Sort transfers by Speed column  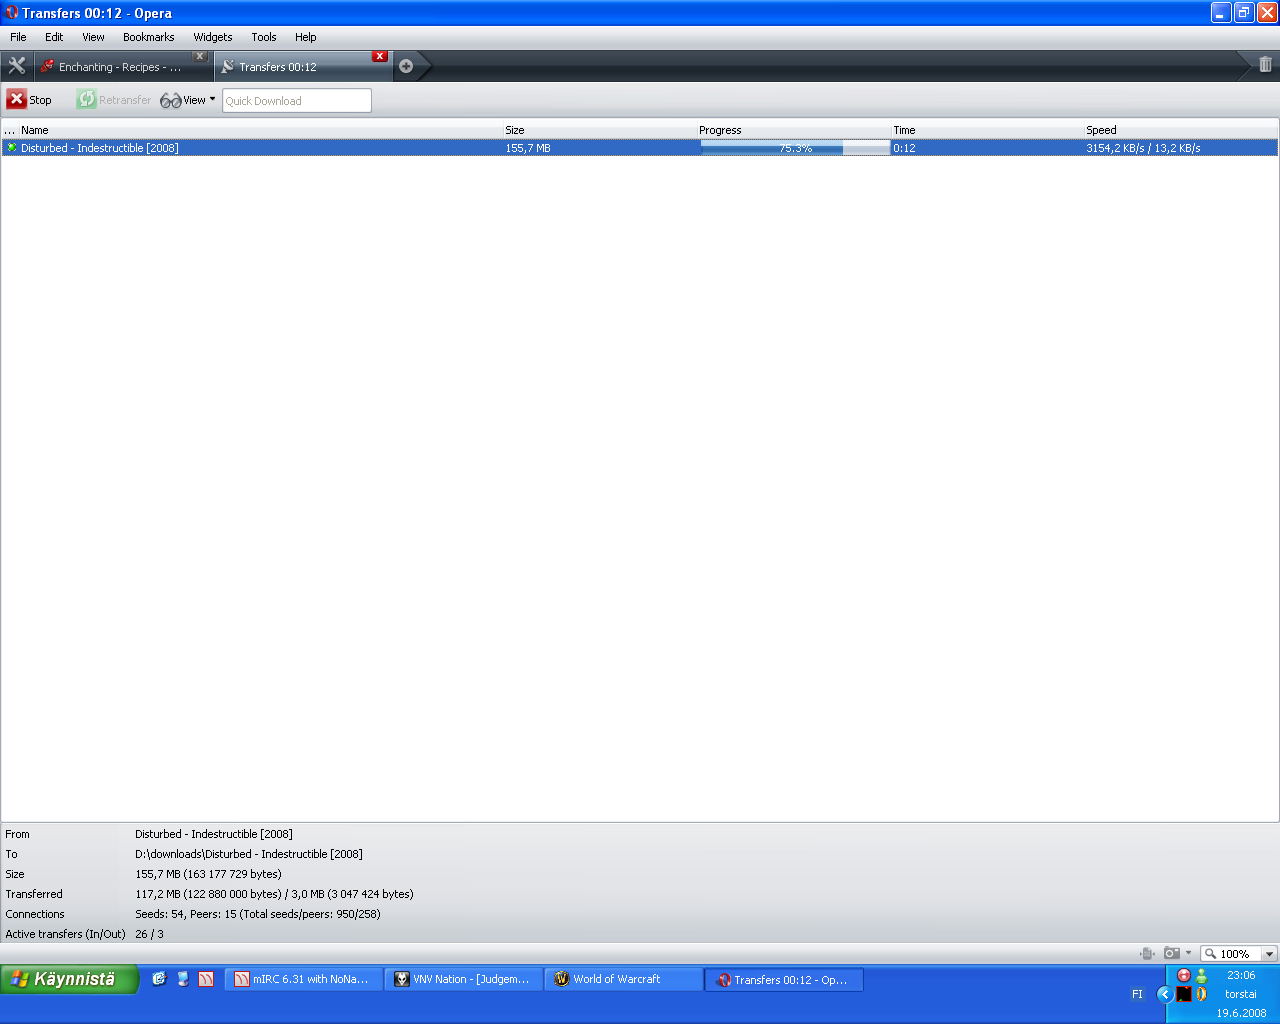[1181, 130]
